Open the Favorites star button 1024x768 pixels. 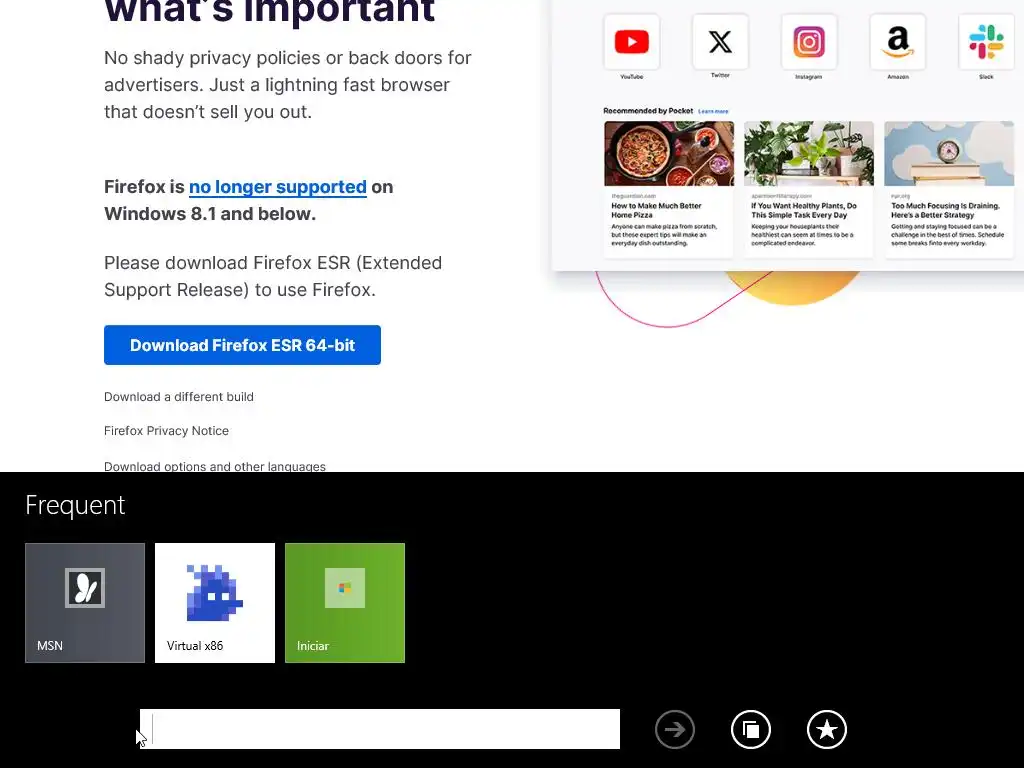click(827, 729)
